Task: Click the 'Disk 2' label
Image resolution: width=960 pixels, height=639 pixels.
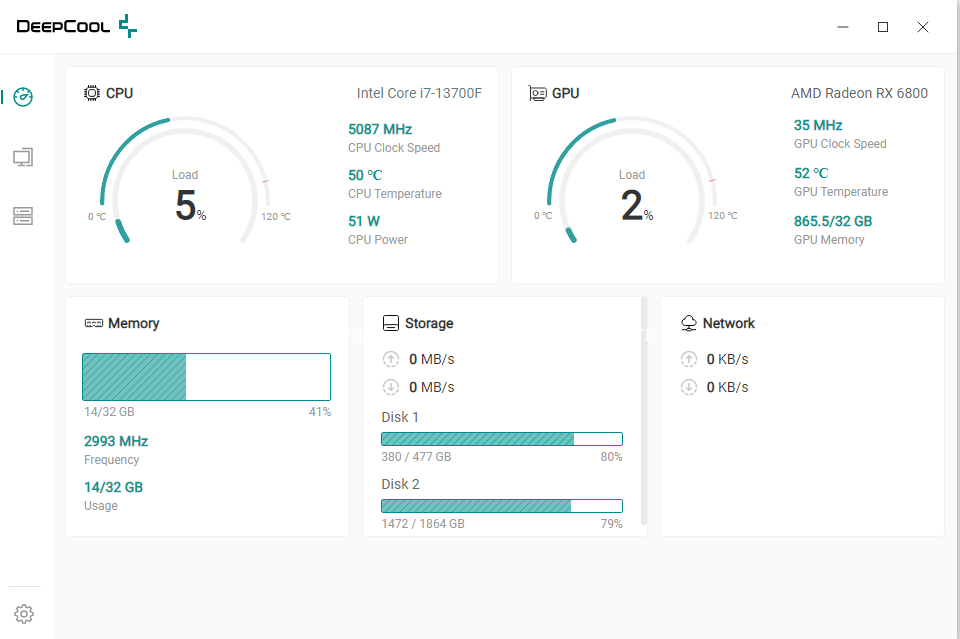Action: [x=400, y=484]
